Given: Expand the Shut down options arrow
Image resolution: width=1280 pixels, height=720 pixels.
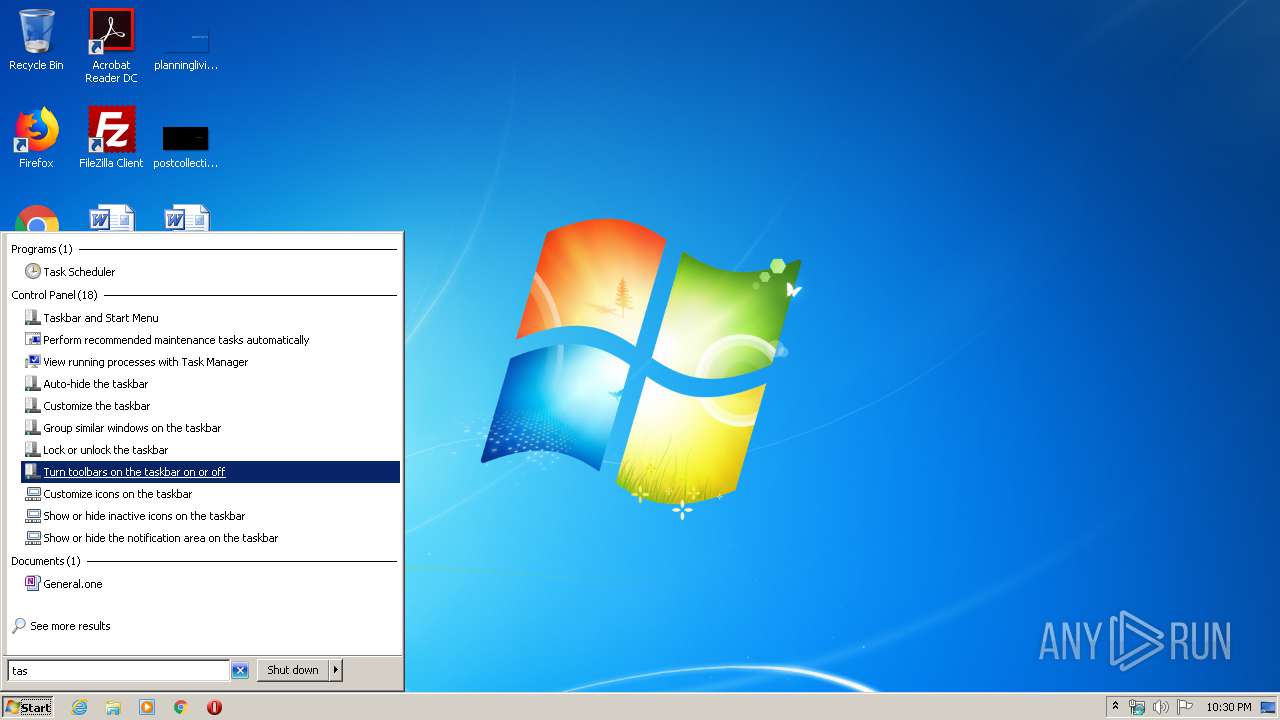Looking at the screenshot, I should click(x=336, y=670).
